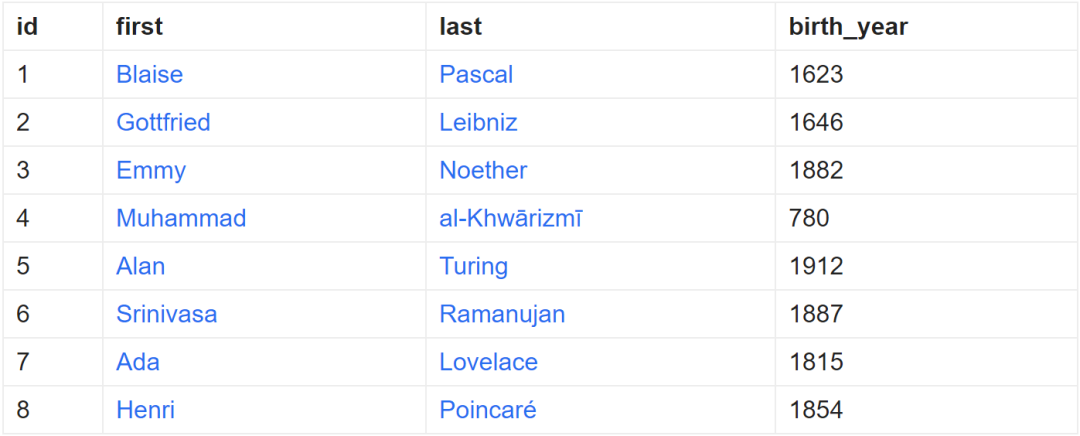
Task: Follow the Poincaré link
Action: [x=487, y=411]
